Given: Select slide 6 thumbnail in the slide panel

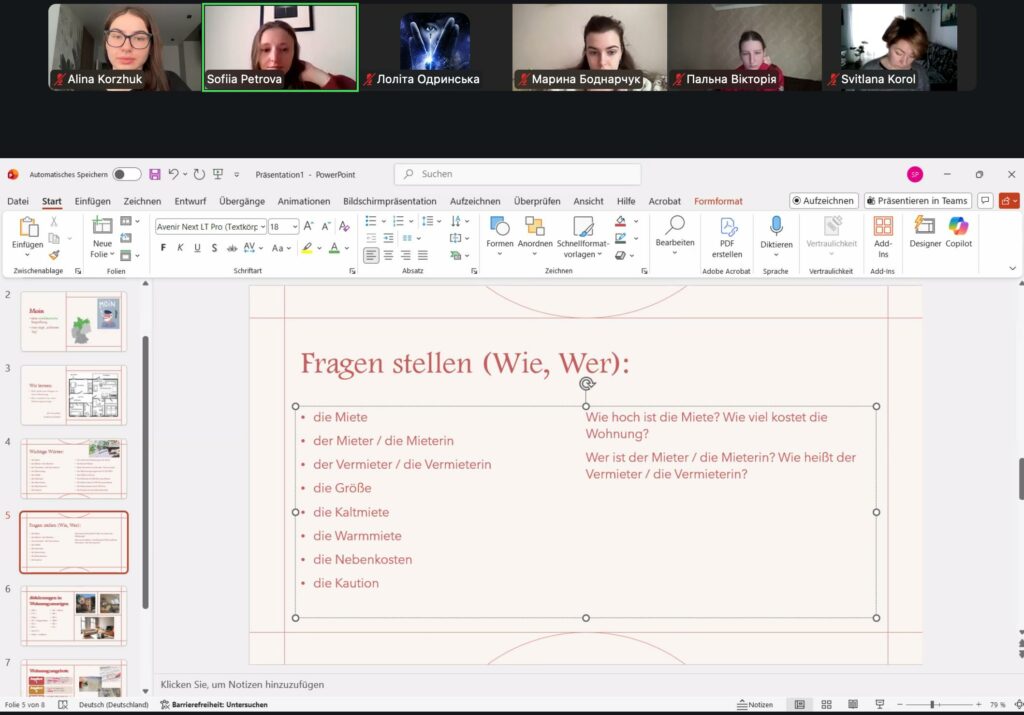Looking at the screenshot, I should coord(74,615).
